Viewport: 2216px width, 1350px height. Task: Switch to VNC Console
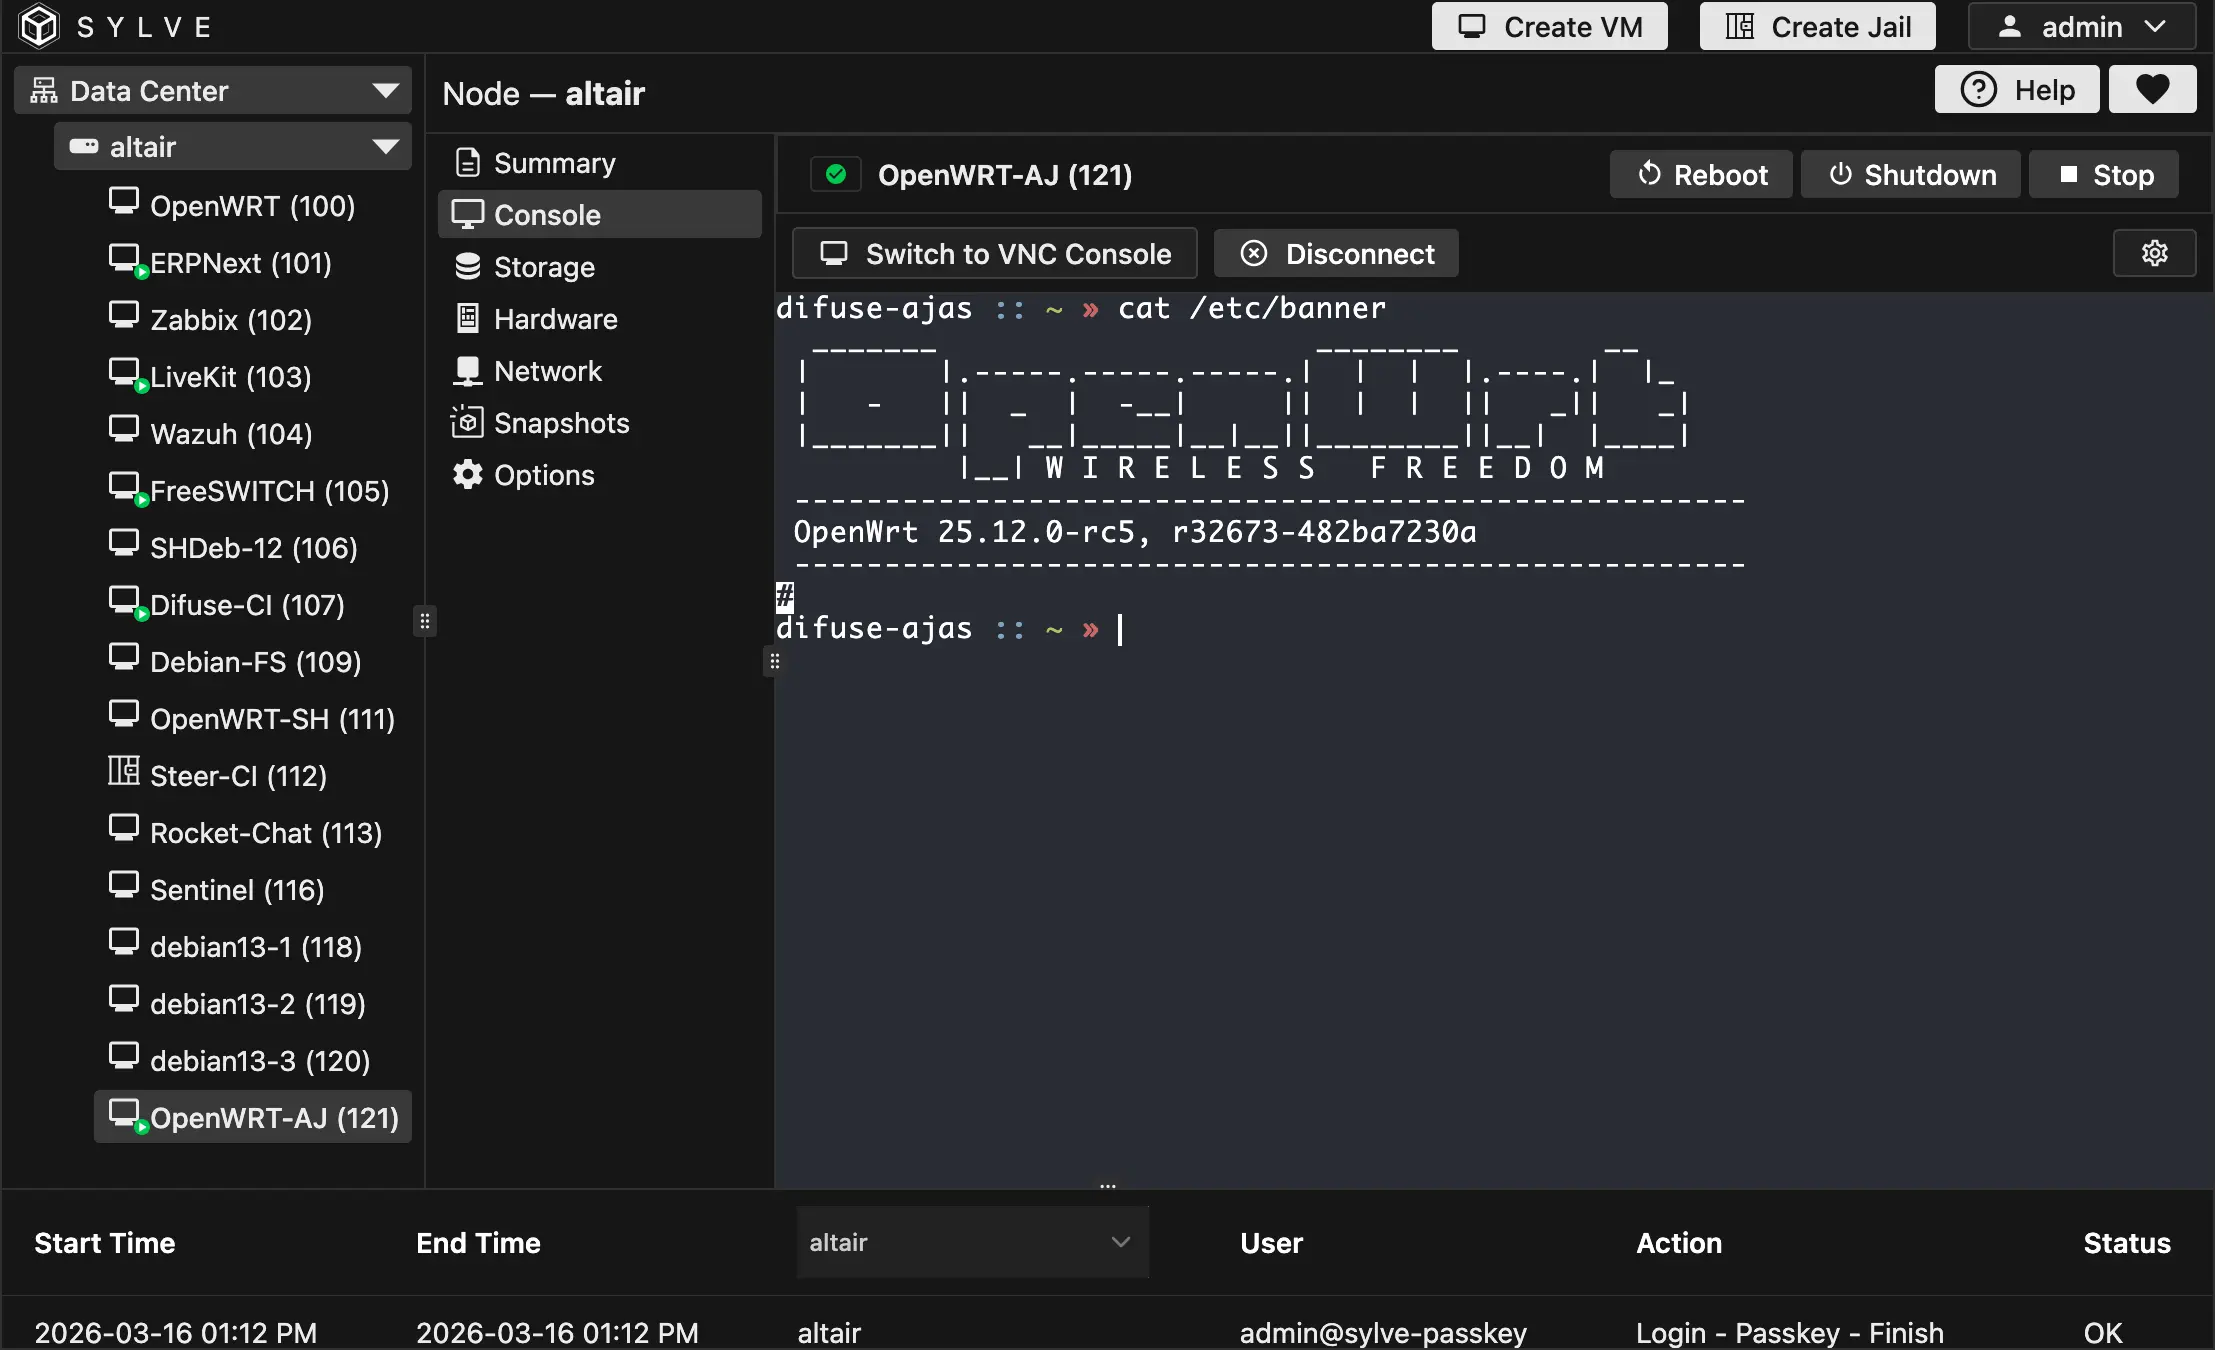click(995, 254)
